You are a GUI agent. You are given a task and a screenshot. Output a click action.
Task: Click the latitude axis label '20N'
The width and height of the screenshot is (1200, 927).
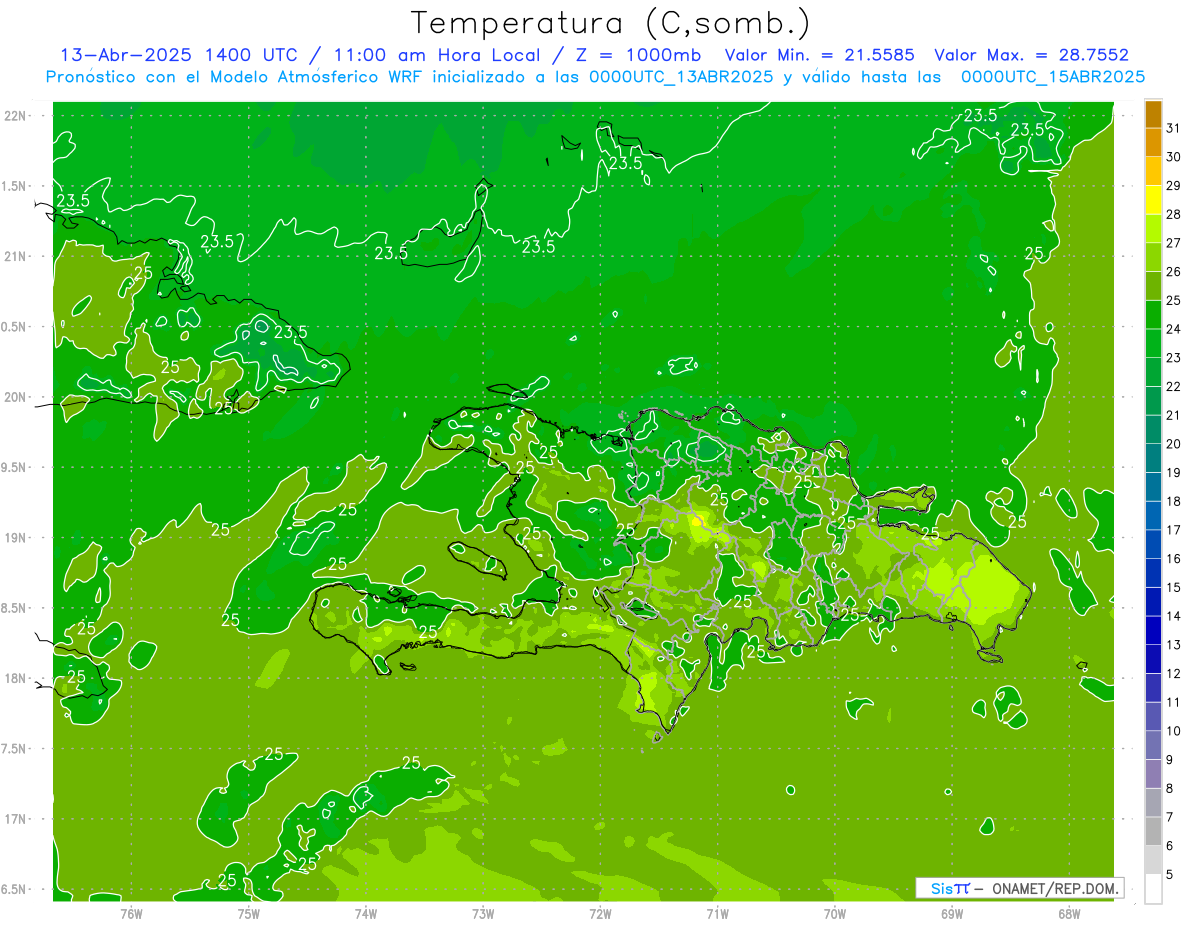(x=17, y=397)
